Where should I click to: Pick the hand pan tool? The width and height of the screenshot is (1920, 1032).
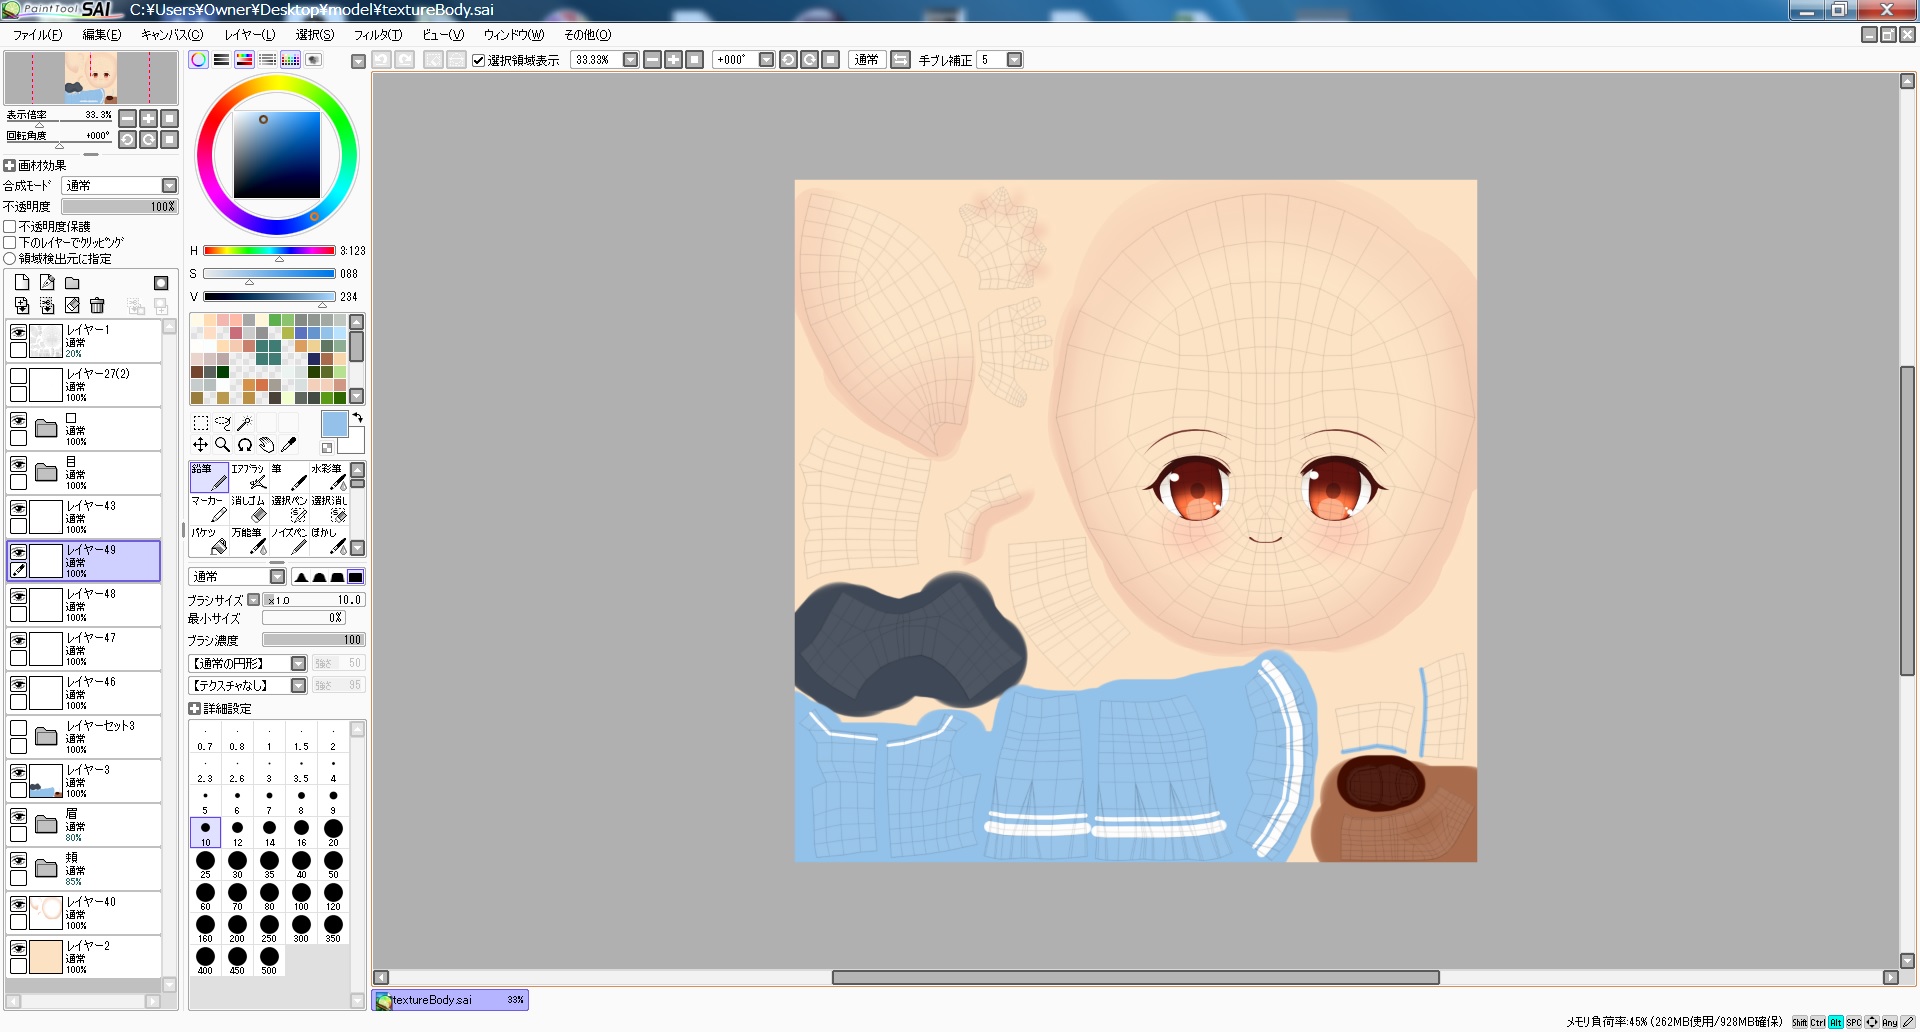tap(267, 445)
